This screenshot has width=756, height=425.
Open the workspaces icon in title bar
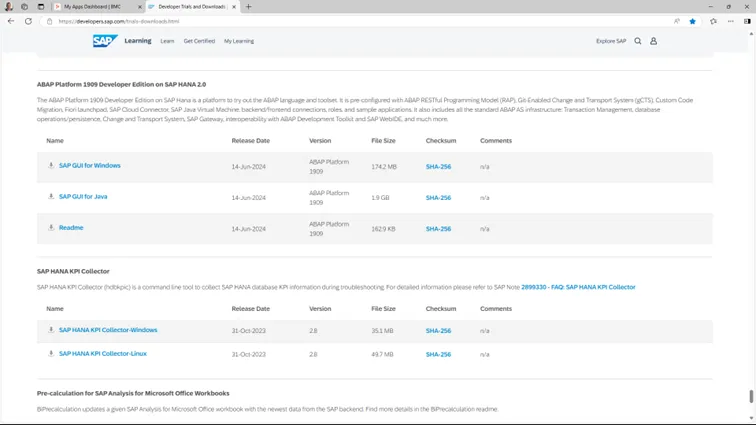[25, 7]
